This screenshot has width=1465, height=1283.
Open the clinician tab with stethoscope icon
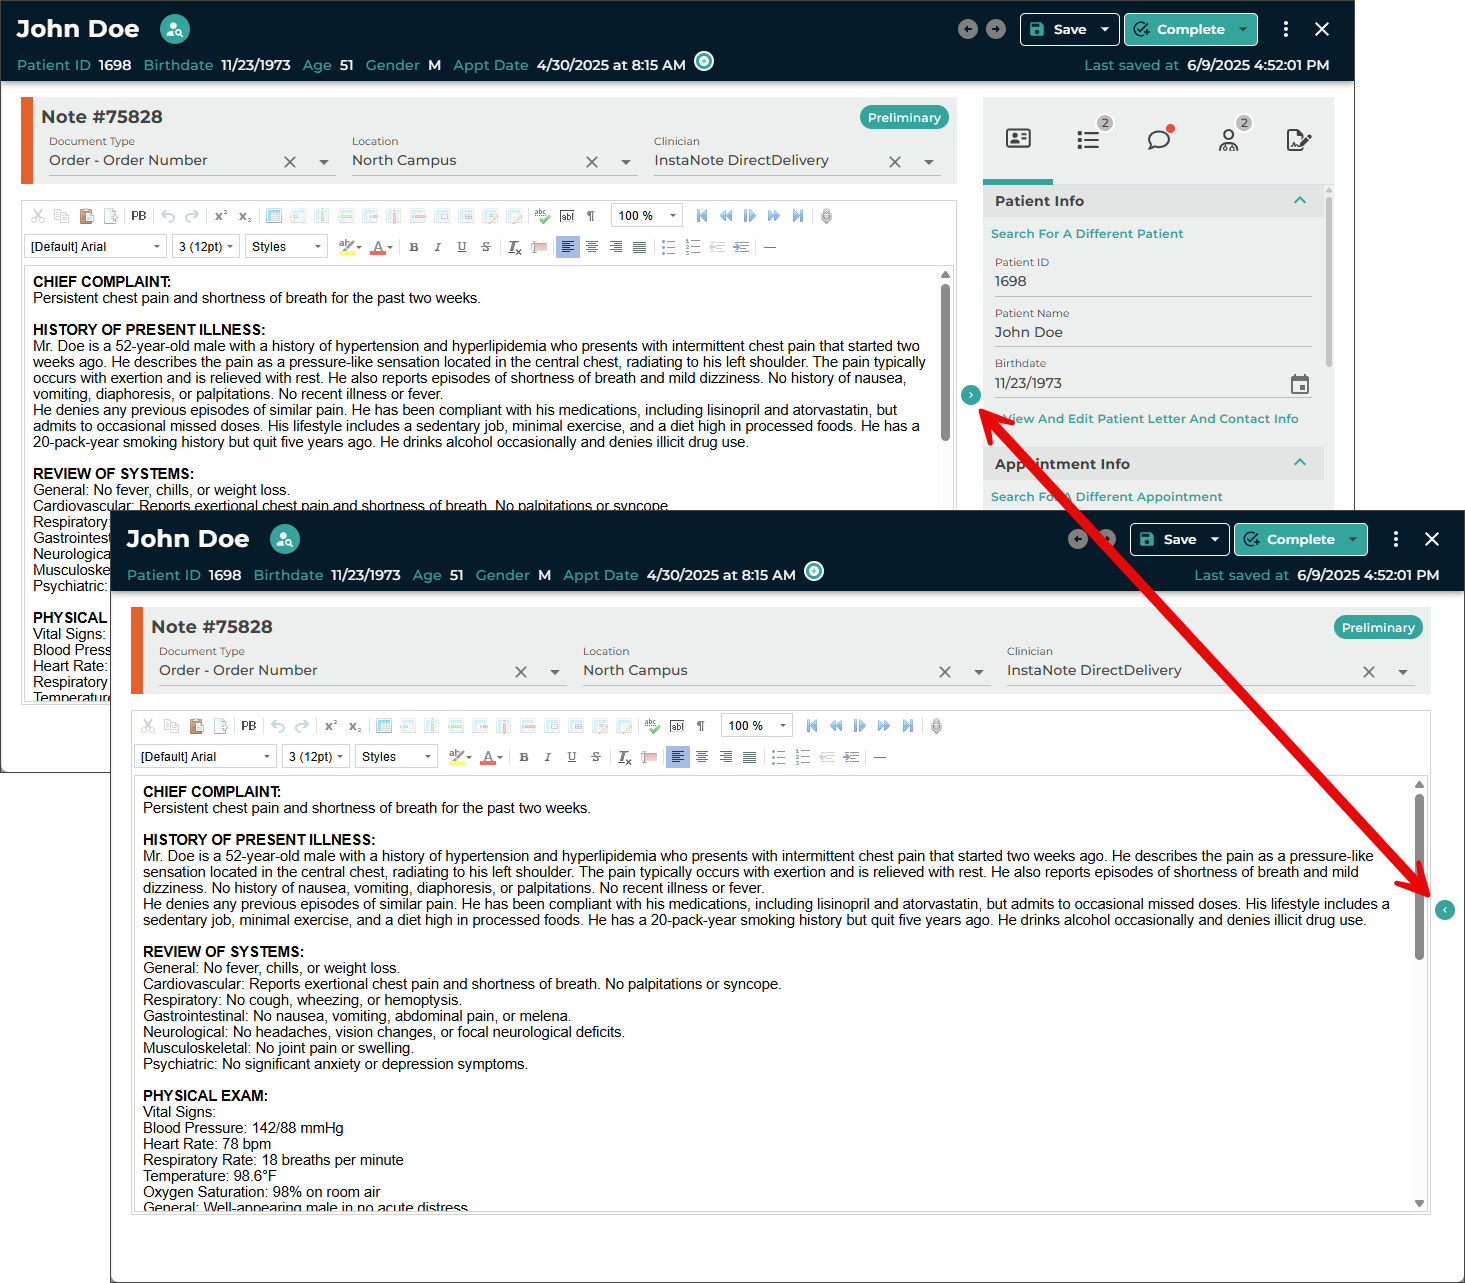[x=1228, y=140]
